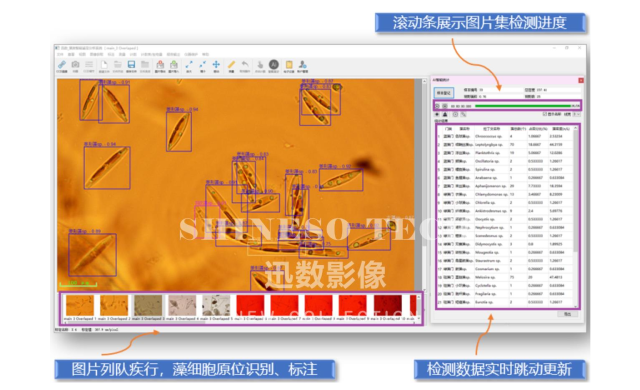Image resolution: width=640 pixels, height=390 pixels.
Task: Click the blue new document icon
Action: tap(104, 65)
